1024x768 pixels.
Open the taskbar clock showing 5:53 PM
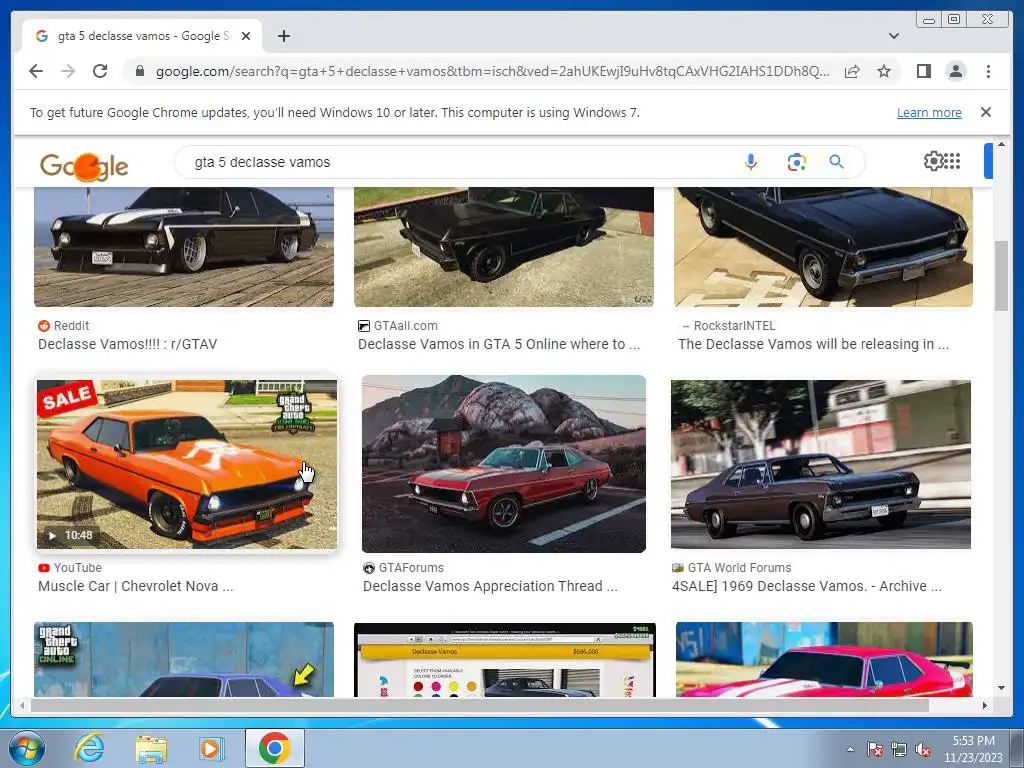coord(973,749)
